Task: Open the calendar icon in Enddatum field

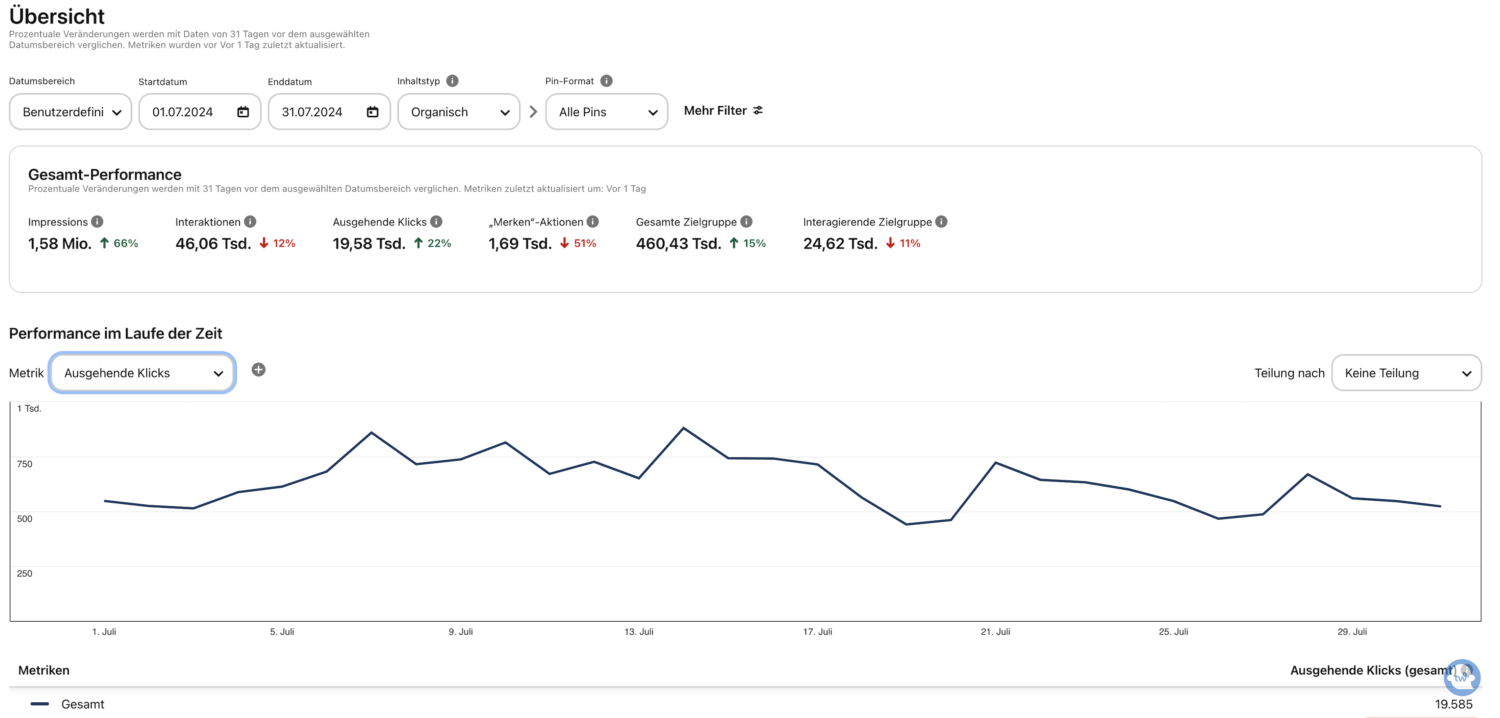Action: click(372, 112)
